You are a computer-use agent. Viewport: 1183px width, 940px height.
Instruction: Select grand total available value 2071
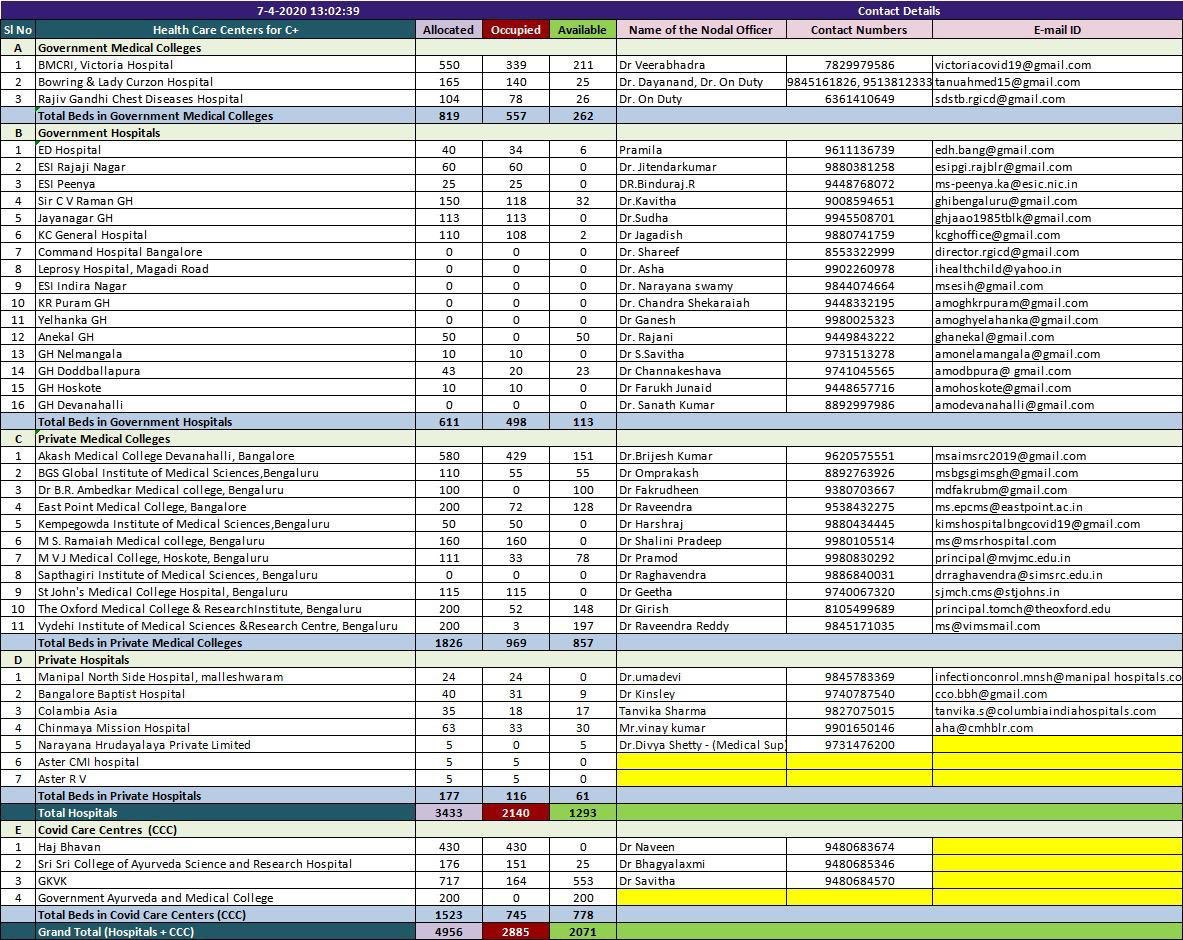(x=583, y=932)
